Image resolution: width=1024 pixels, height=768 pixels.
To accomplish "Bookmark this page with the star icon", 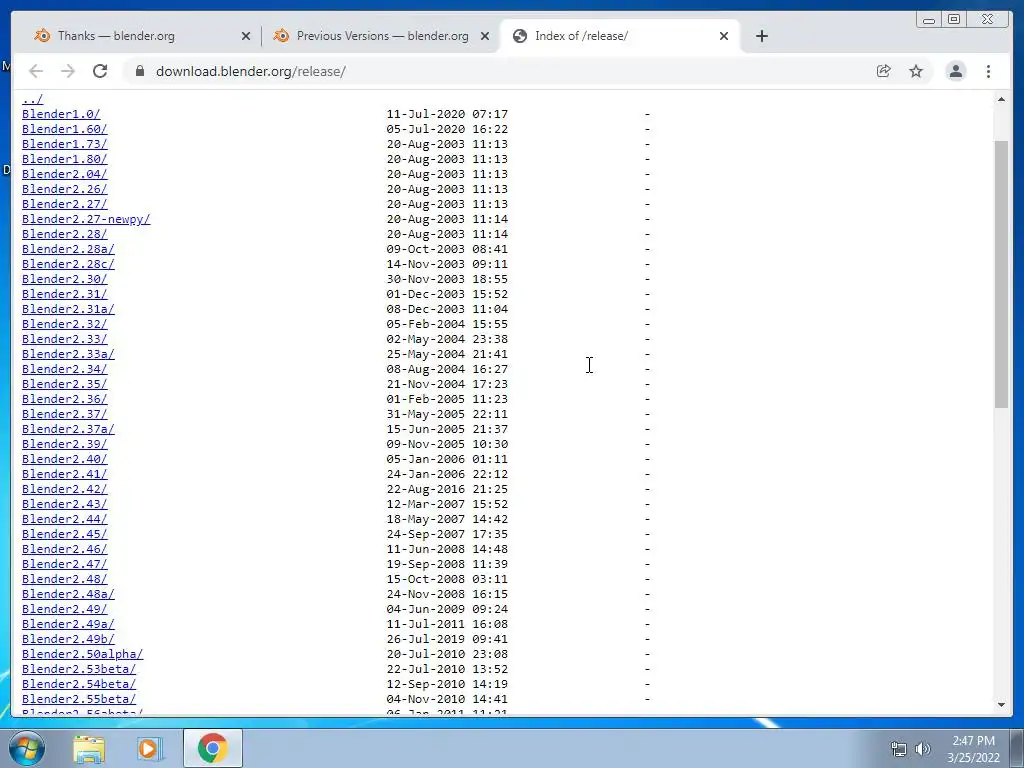I will tap(916, 71).
